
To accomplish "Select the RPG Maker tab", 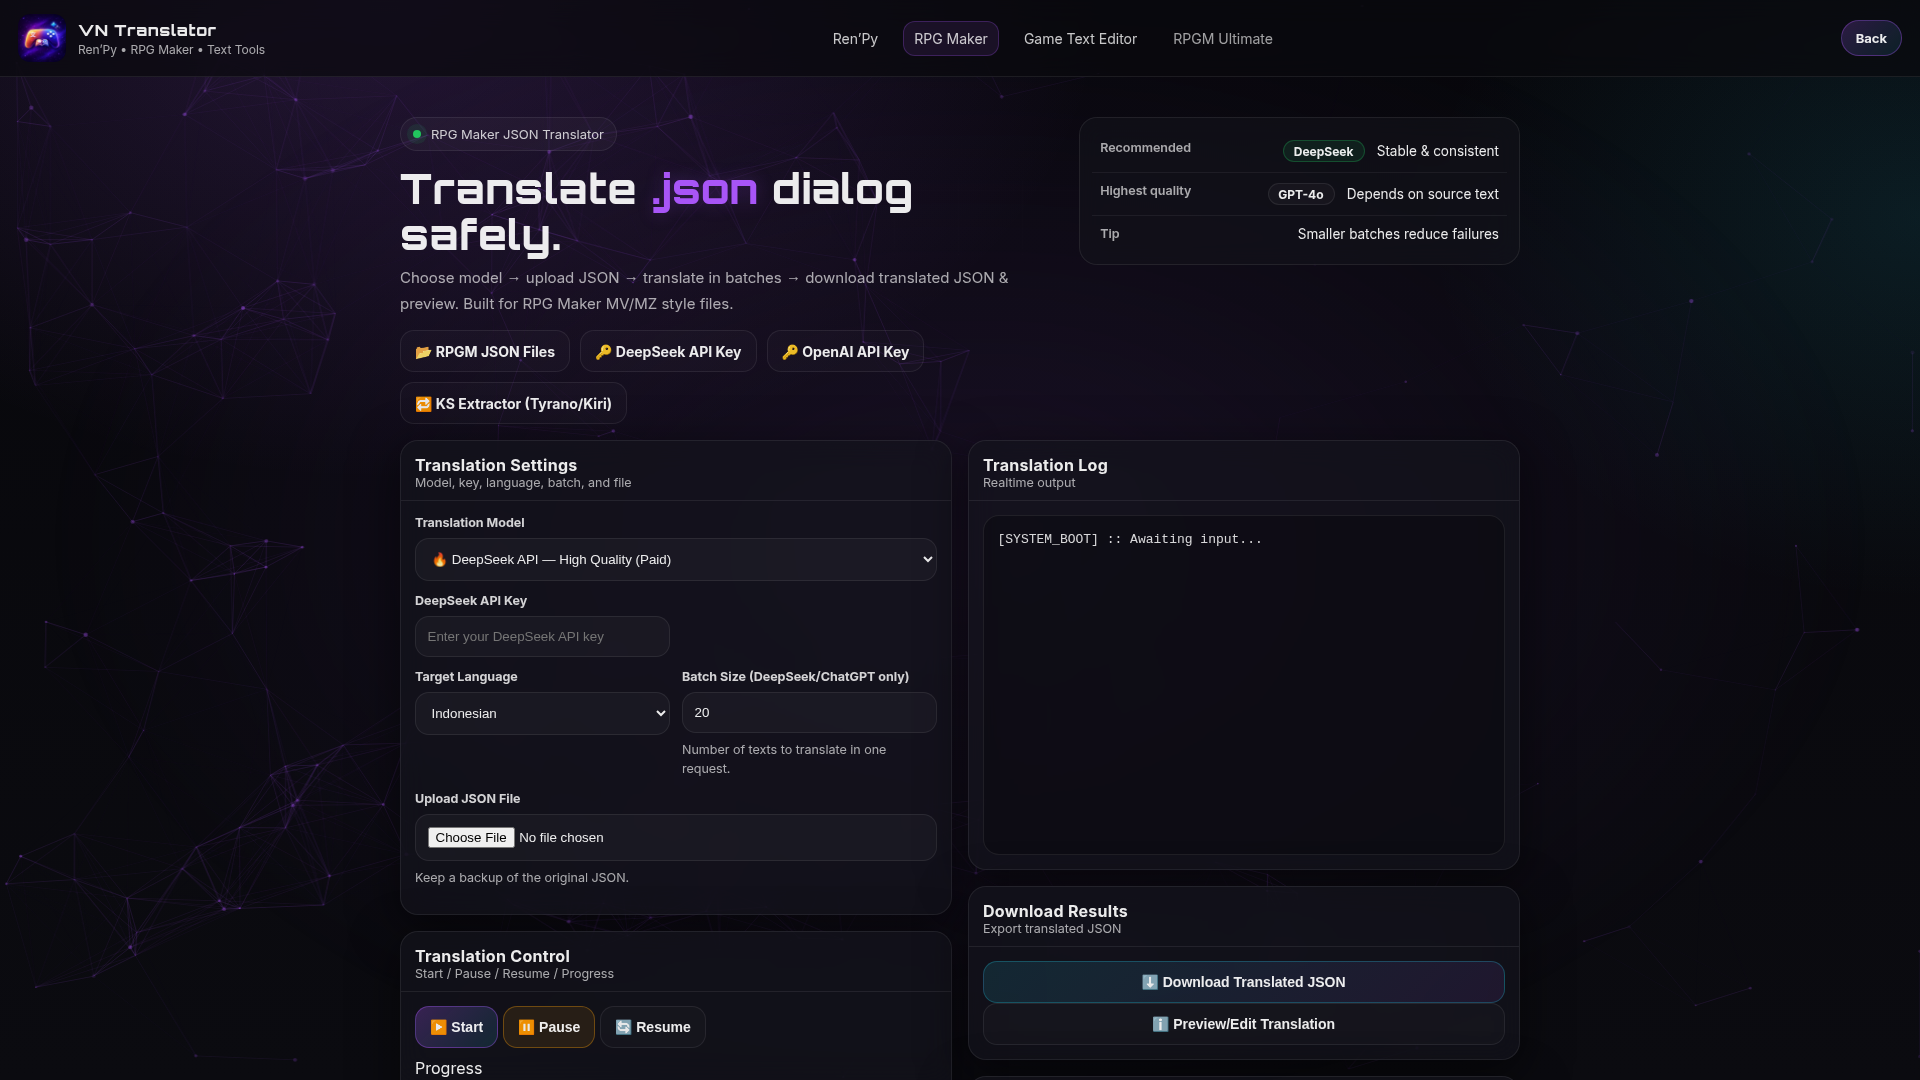I will [x=950, y=39].
